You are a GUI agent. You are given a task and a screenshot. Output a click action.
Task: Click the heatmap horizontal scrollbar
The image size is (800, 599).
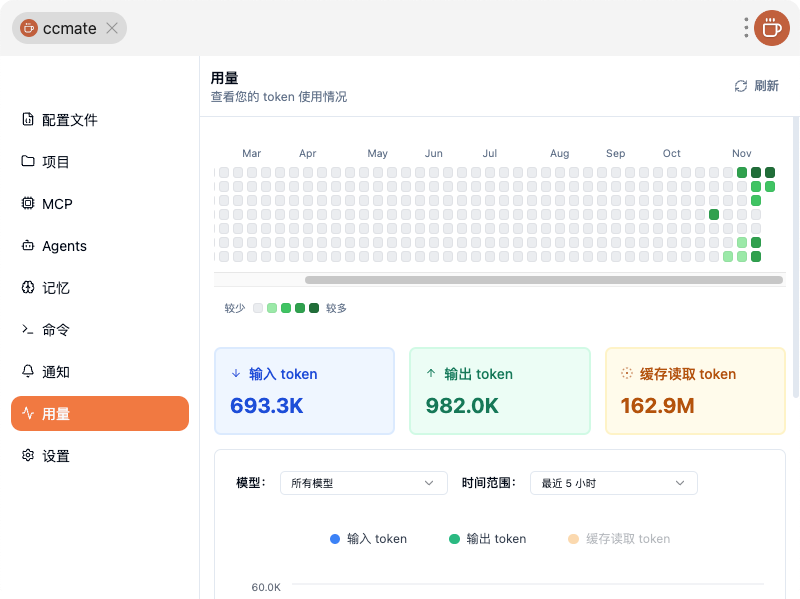pos(543,280)
